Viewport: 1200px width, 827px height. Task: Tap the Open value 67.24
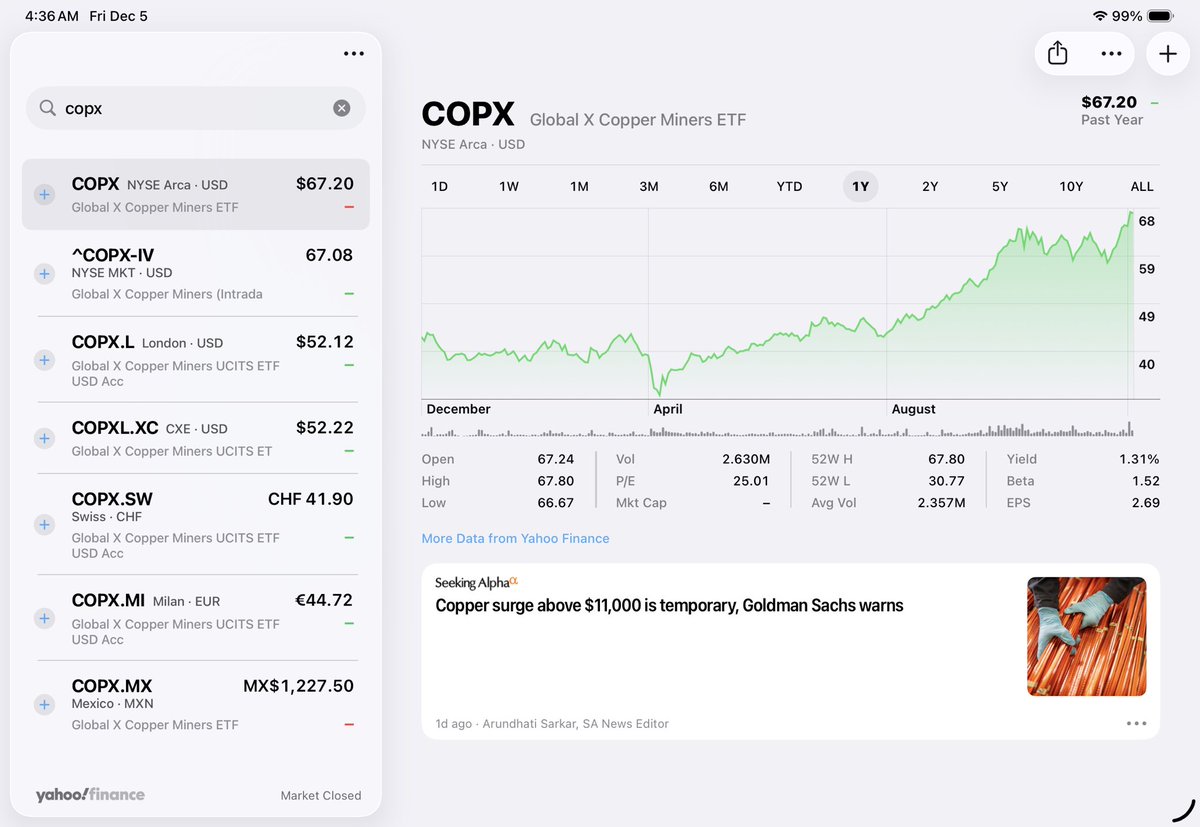(556, 459)
